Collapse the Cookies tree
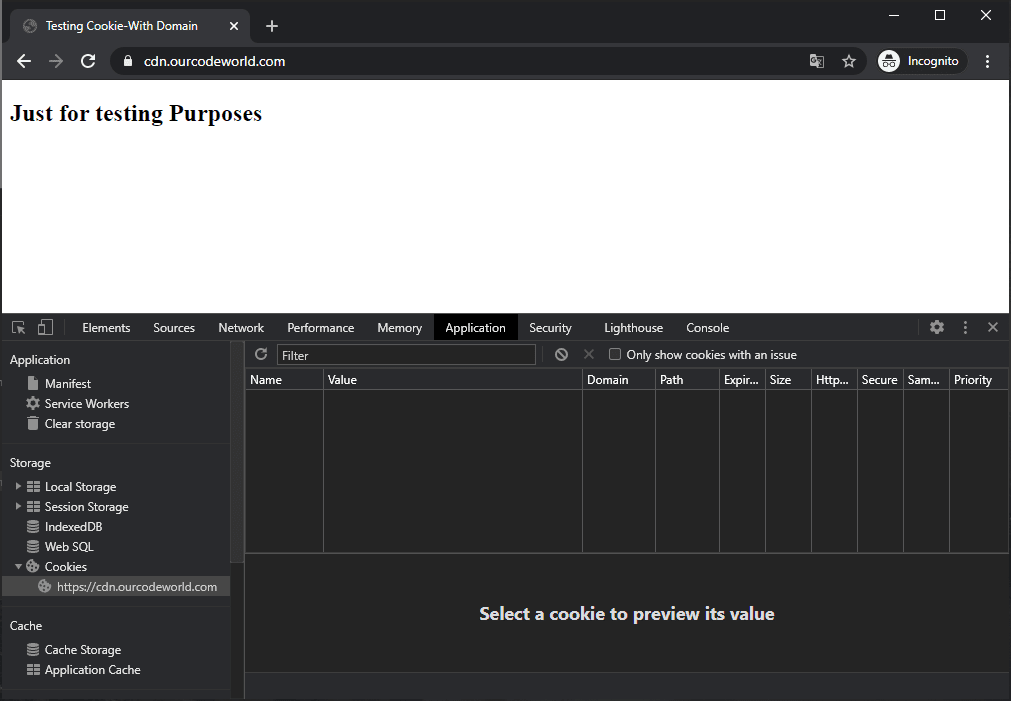The image size is (1011, 701). click(18, 566)
